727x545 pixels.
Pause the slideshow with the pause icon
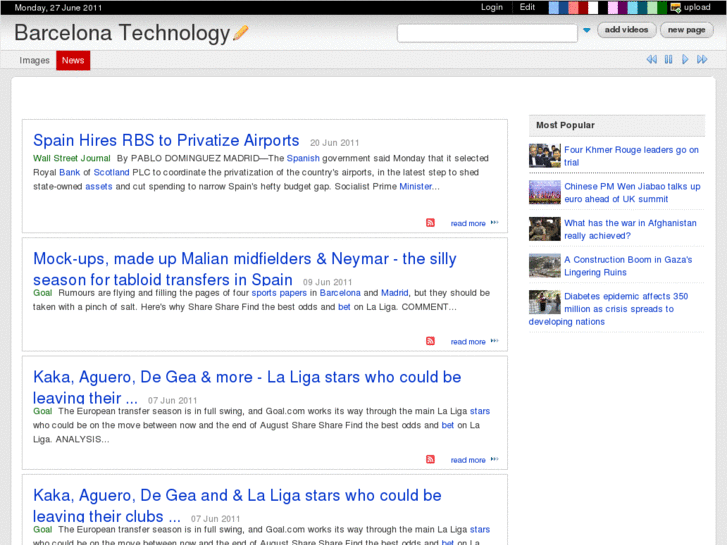[x=668, y=59]
